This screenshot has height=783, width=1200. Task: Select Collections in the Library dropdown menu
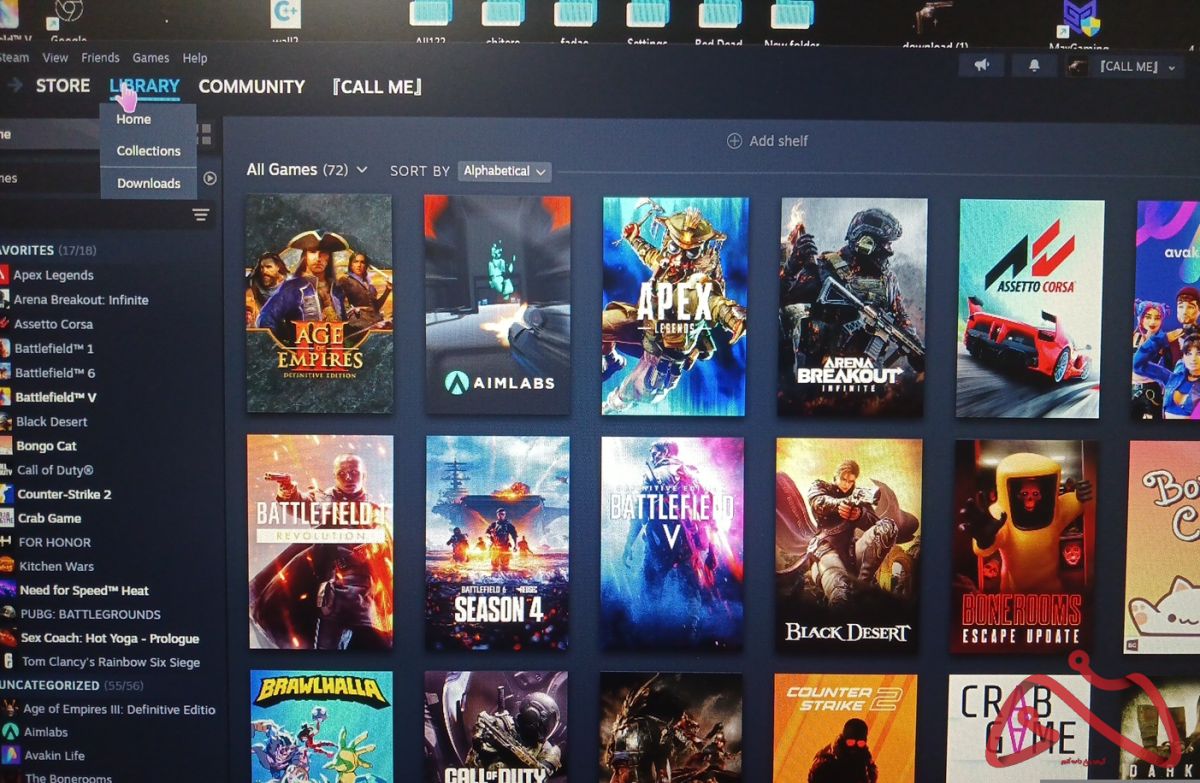click(148, 151)
